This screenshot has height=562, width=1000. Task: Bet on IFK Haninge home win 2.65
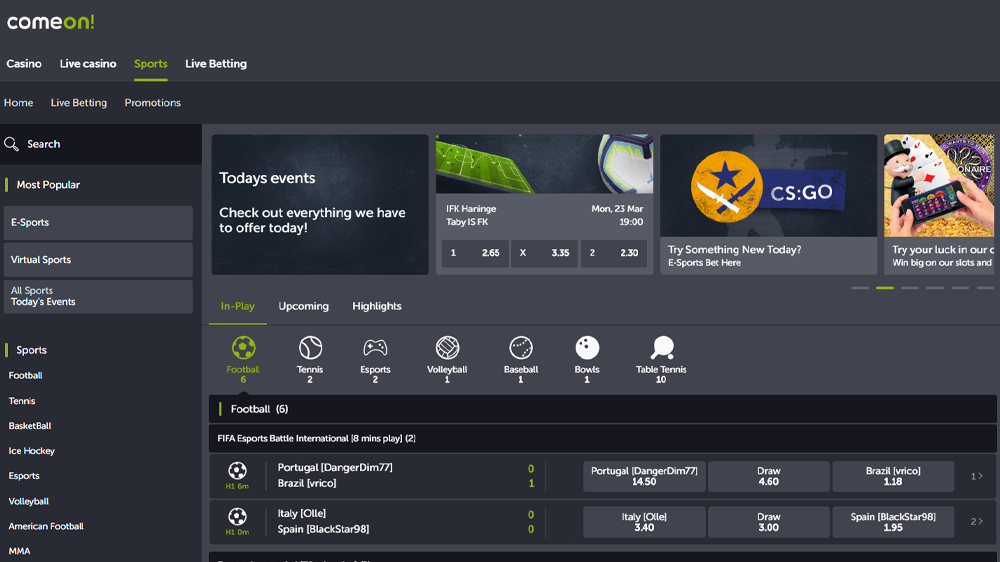pos(475,253)
